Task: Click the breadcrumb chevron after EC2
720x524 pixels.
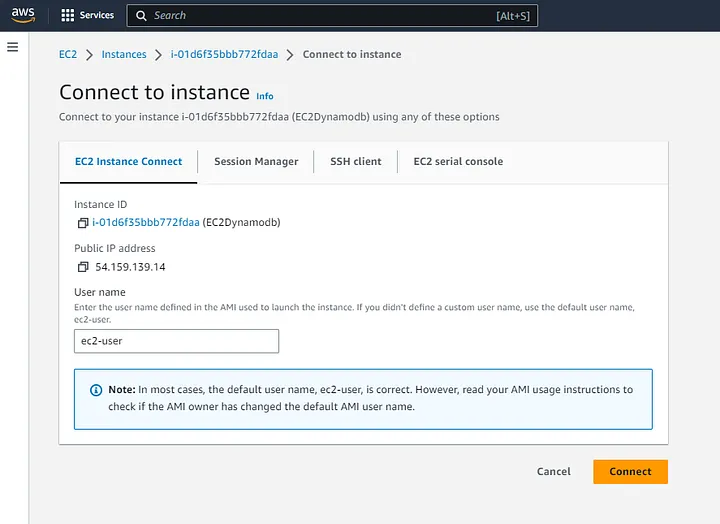Action: [89, 54]
